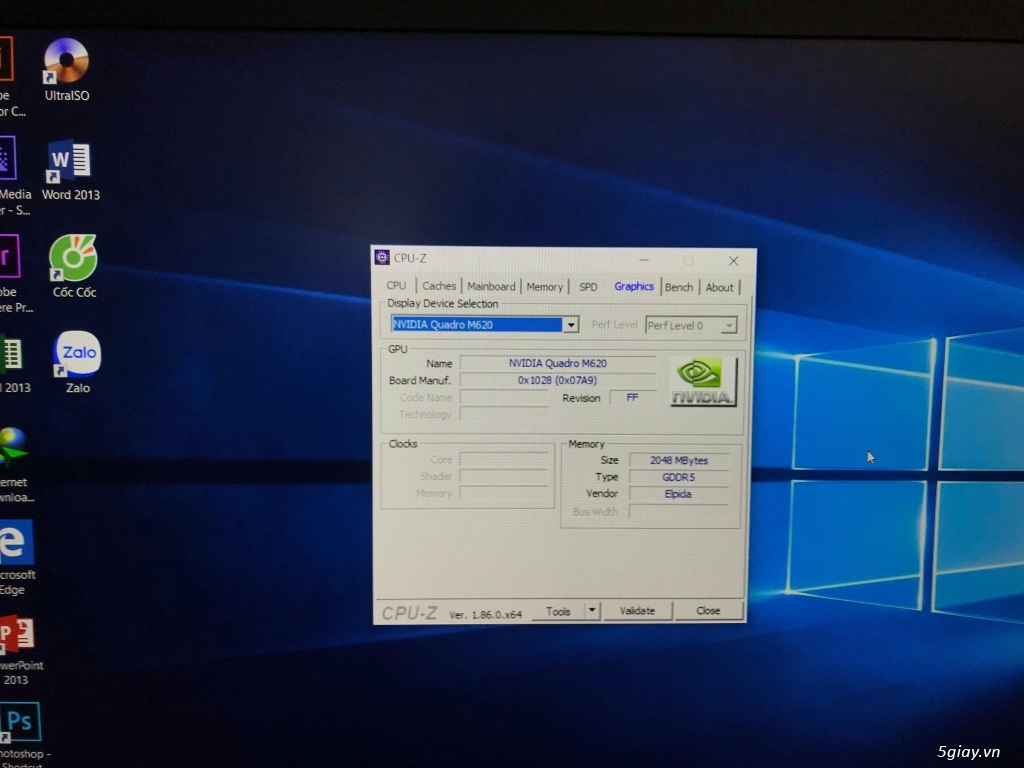The height and width of the screenshot is (768, 1024).
Task: Open the About tab
Action: click(x=719, y=287)
